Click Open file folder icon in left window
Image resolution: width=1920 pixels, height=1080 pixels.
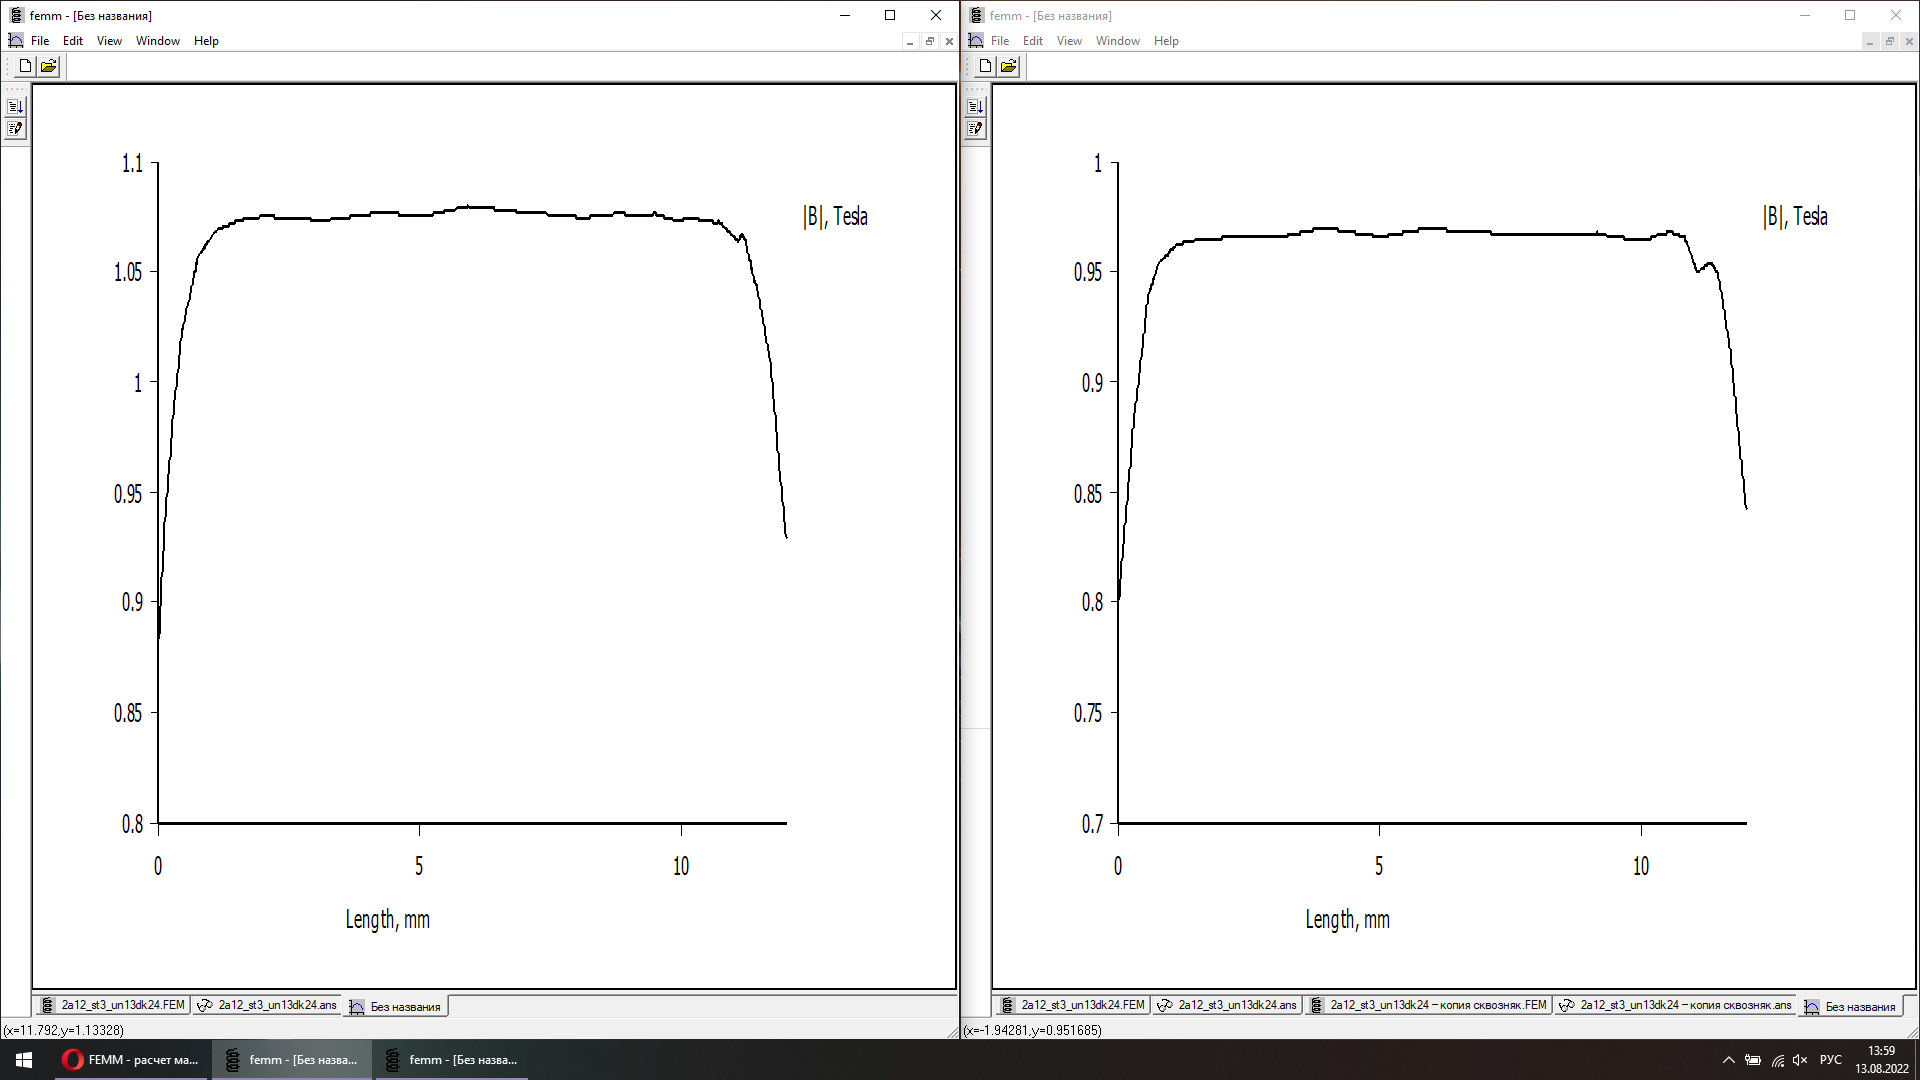pyautogui.click(x=48, y=66)
